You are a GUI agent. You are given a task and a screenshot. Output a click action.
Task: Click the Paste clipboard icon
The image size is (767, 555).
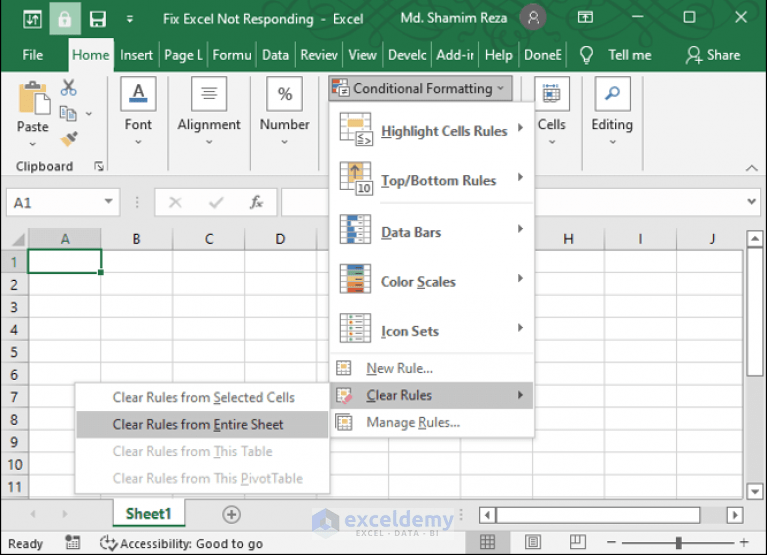click(x=33, y=98)
